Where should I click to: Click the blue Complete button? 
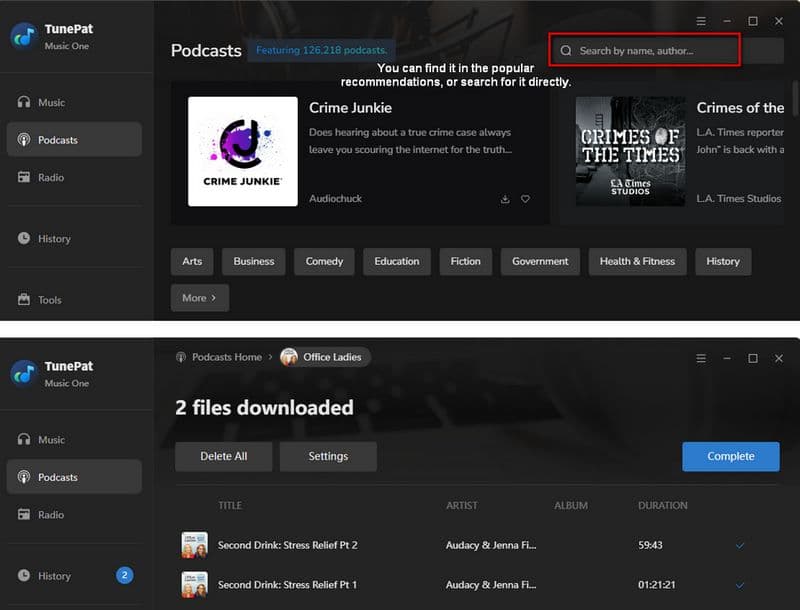(x=731, y=456)
